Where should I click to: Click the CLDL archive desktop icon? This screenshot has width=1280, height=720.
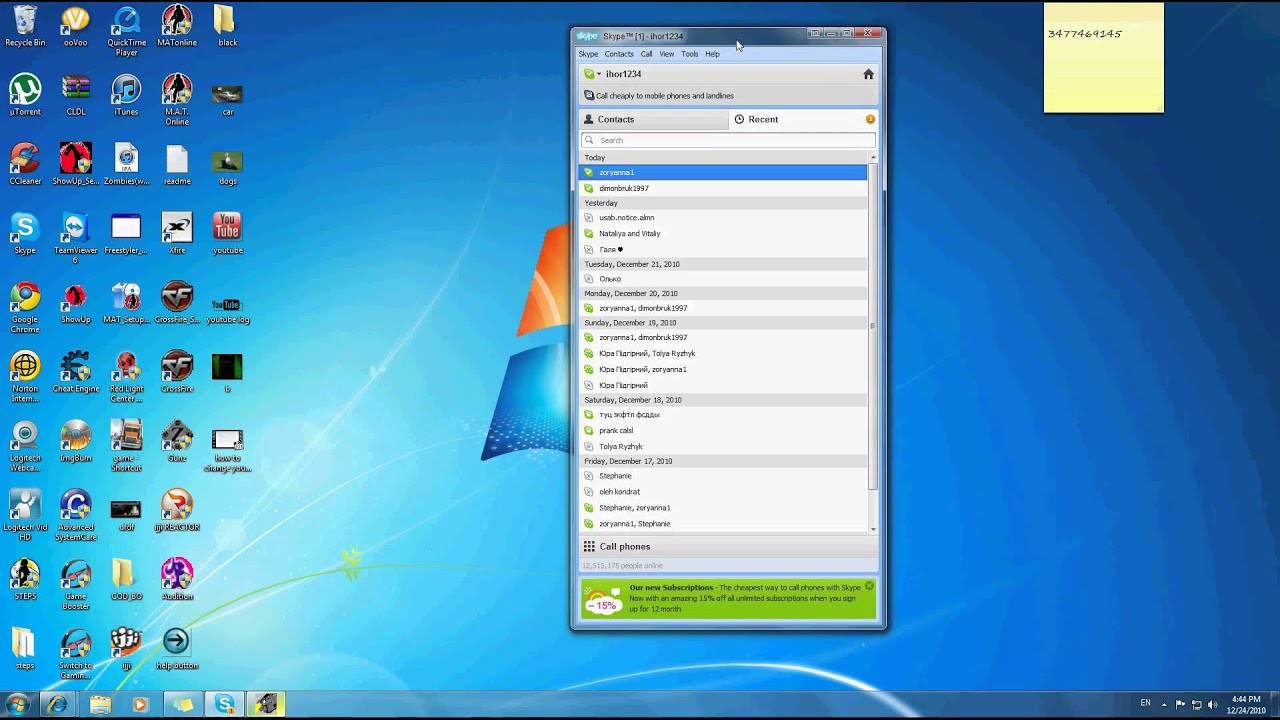click(76, 96)
